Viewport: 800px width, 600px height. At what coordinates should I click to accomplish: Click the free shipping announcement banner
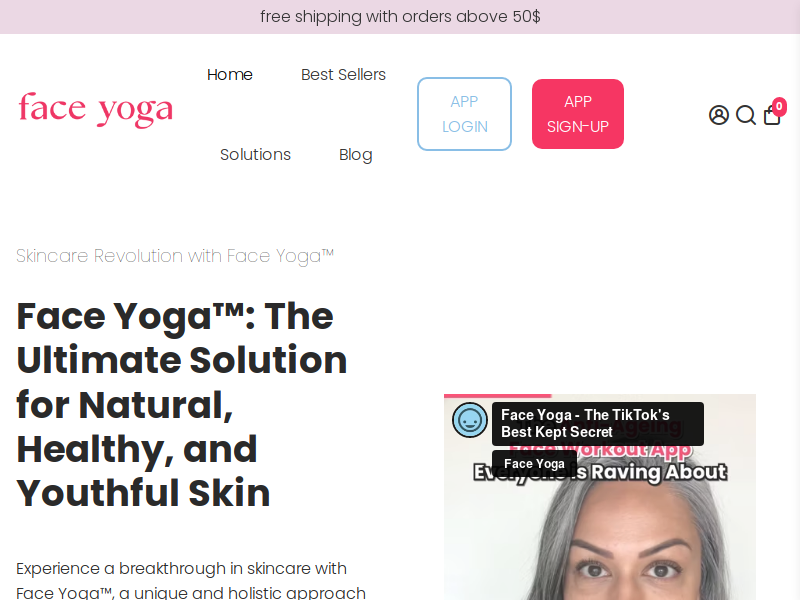(400, 17)
